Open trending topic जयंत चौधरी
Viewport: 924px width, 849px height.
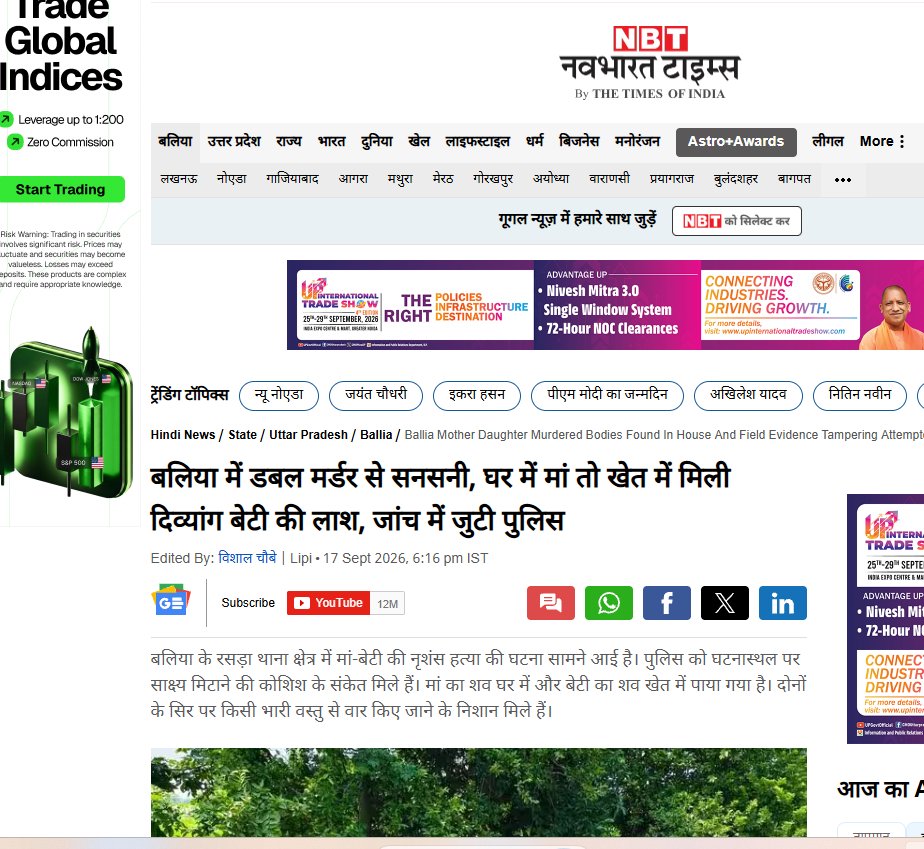376,395
